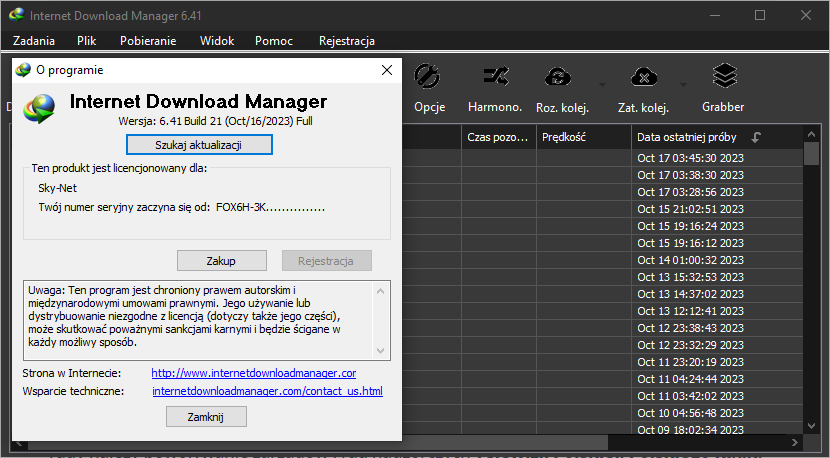Select row dated Oct 11 03:42:02 2023
830x458 pixels.
click(690, 396)
